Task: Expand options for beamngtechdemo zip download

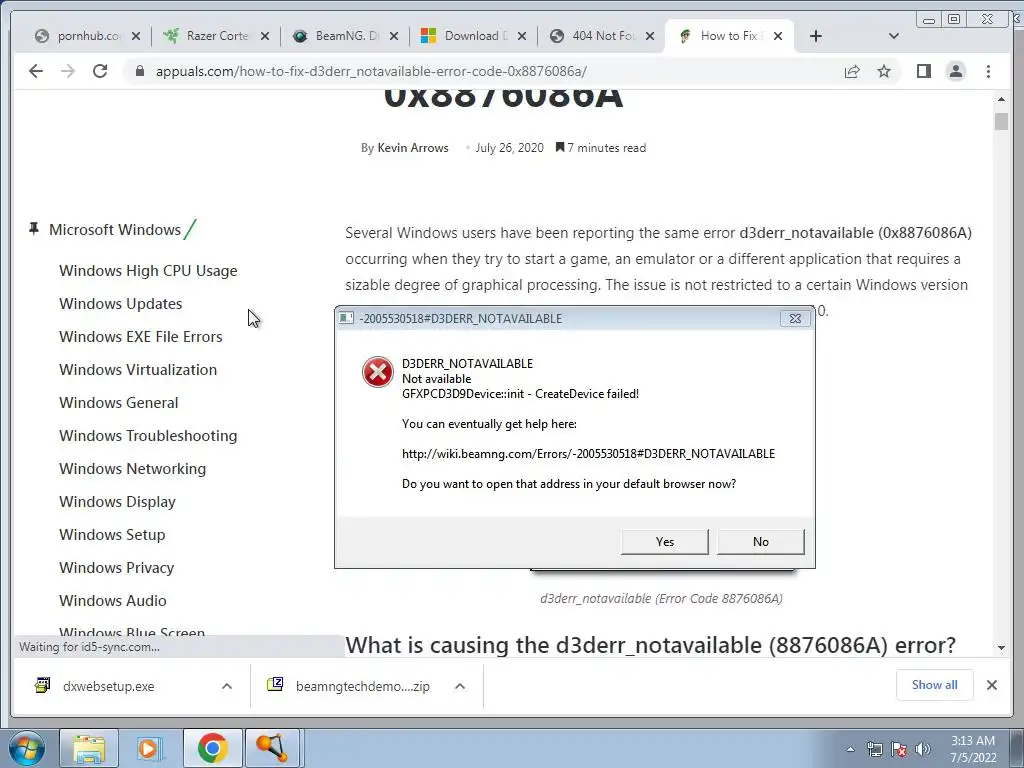Action: coord(460,686)
